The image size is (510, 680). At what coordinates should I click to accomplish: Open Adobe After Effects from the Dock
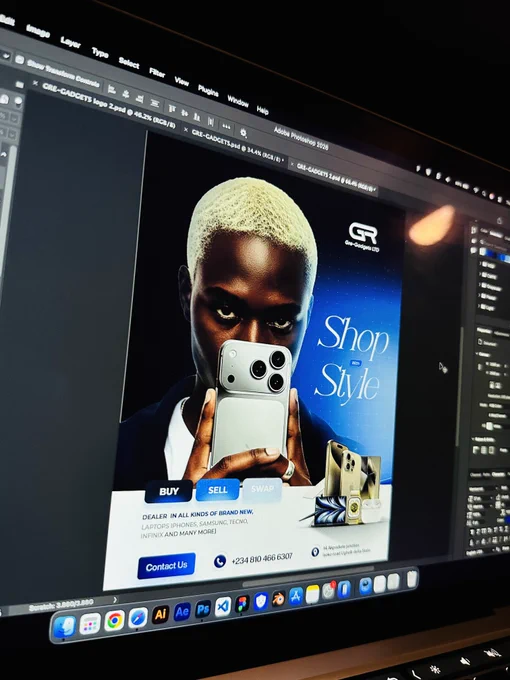pos(182,611)
